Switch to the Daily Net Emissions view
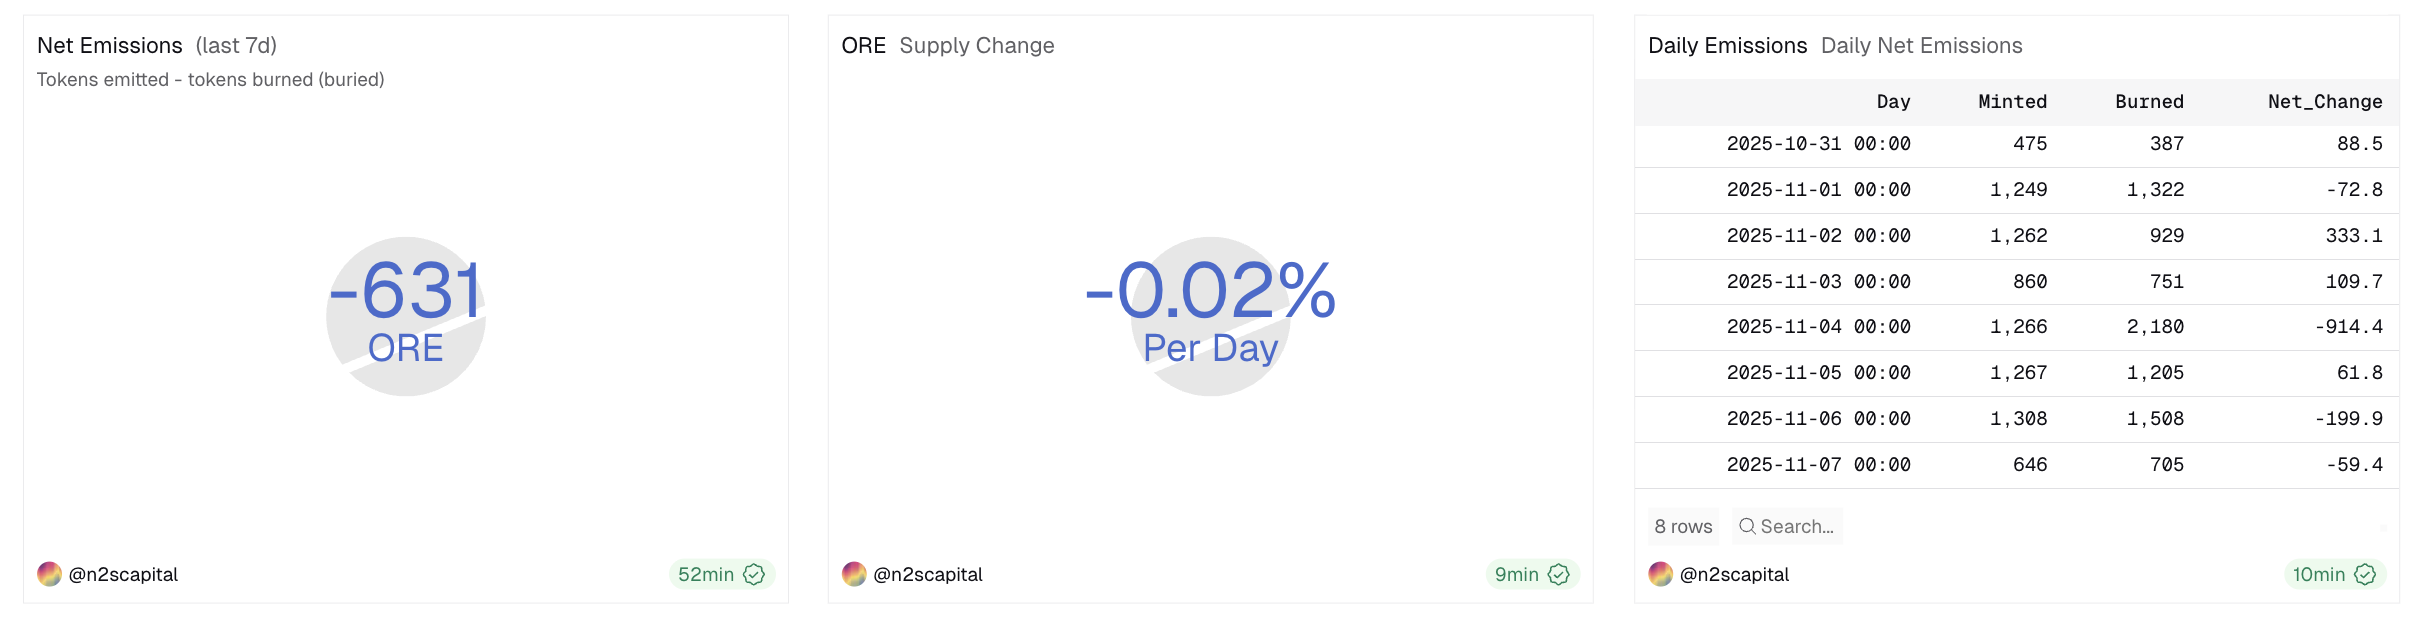This screenshot has width=2434, height=620. (x=1920, y=45)
